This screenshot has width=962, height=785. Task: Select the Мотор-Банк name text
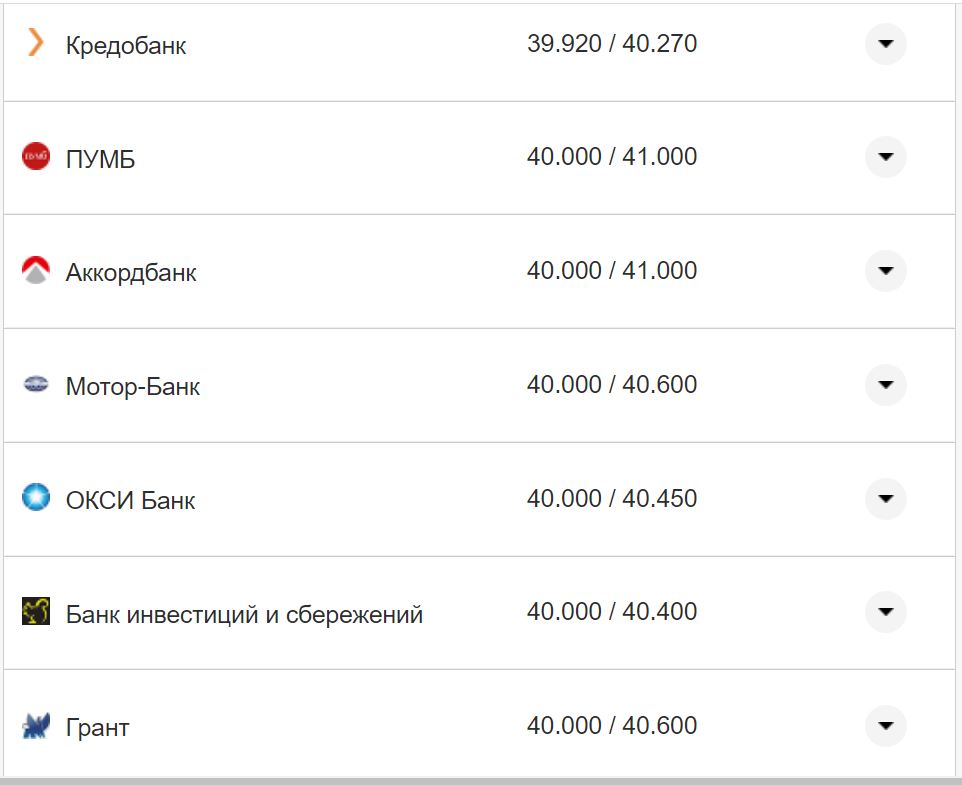pyautogui.click(x=133, y=387)
